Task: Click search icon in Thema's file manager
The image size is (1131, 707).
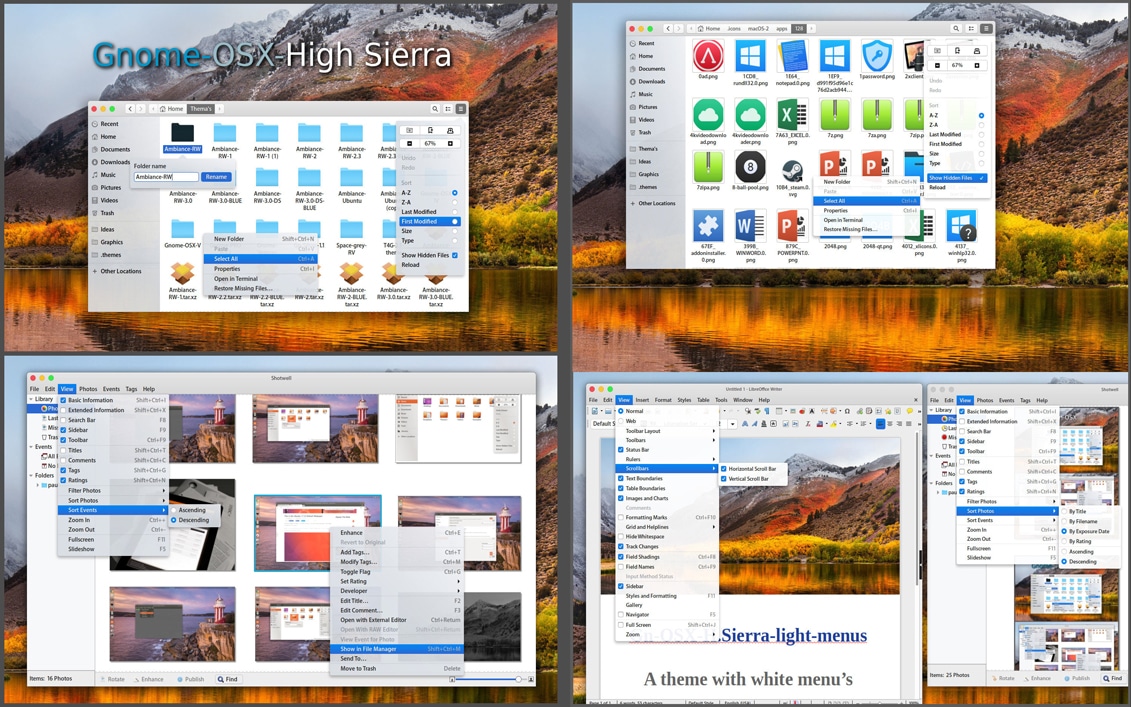Action: [435, 109]
